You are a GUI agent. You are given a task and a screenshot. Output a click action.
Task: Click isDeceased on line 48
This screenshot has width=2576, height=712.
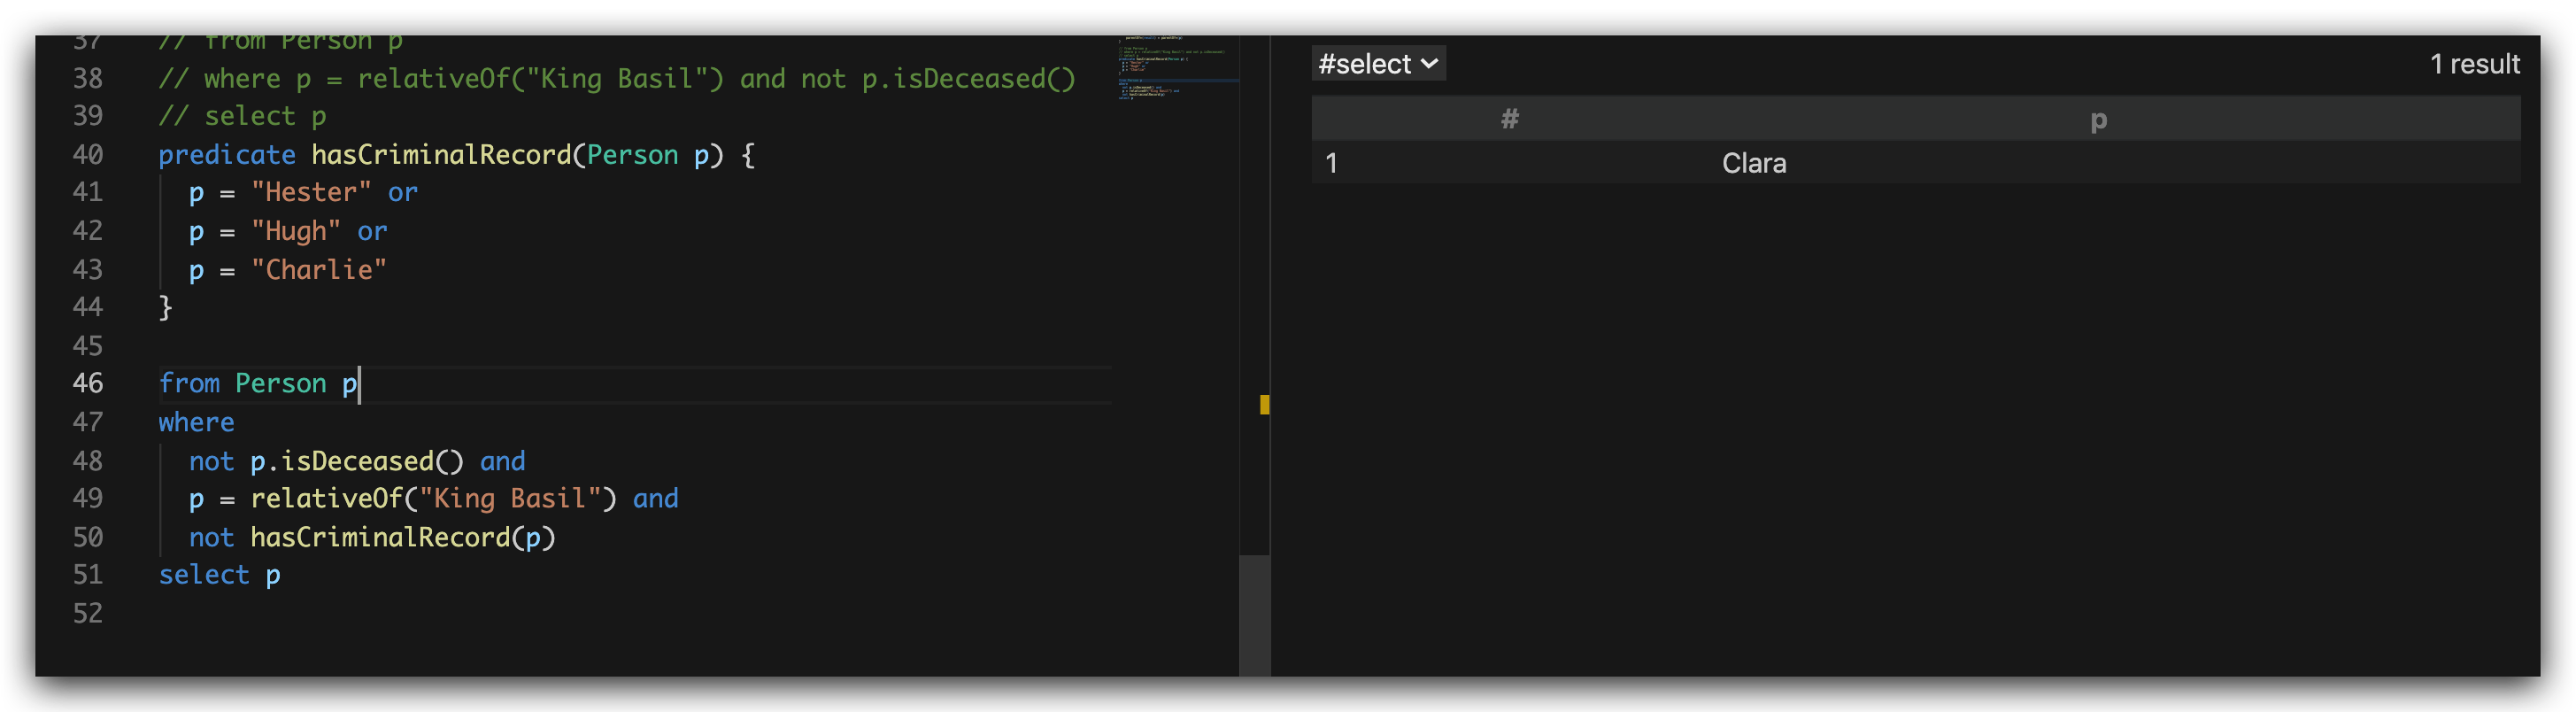[357, 461]
